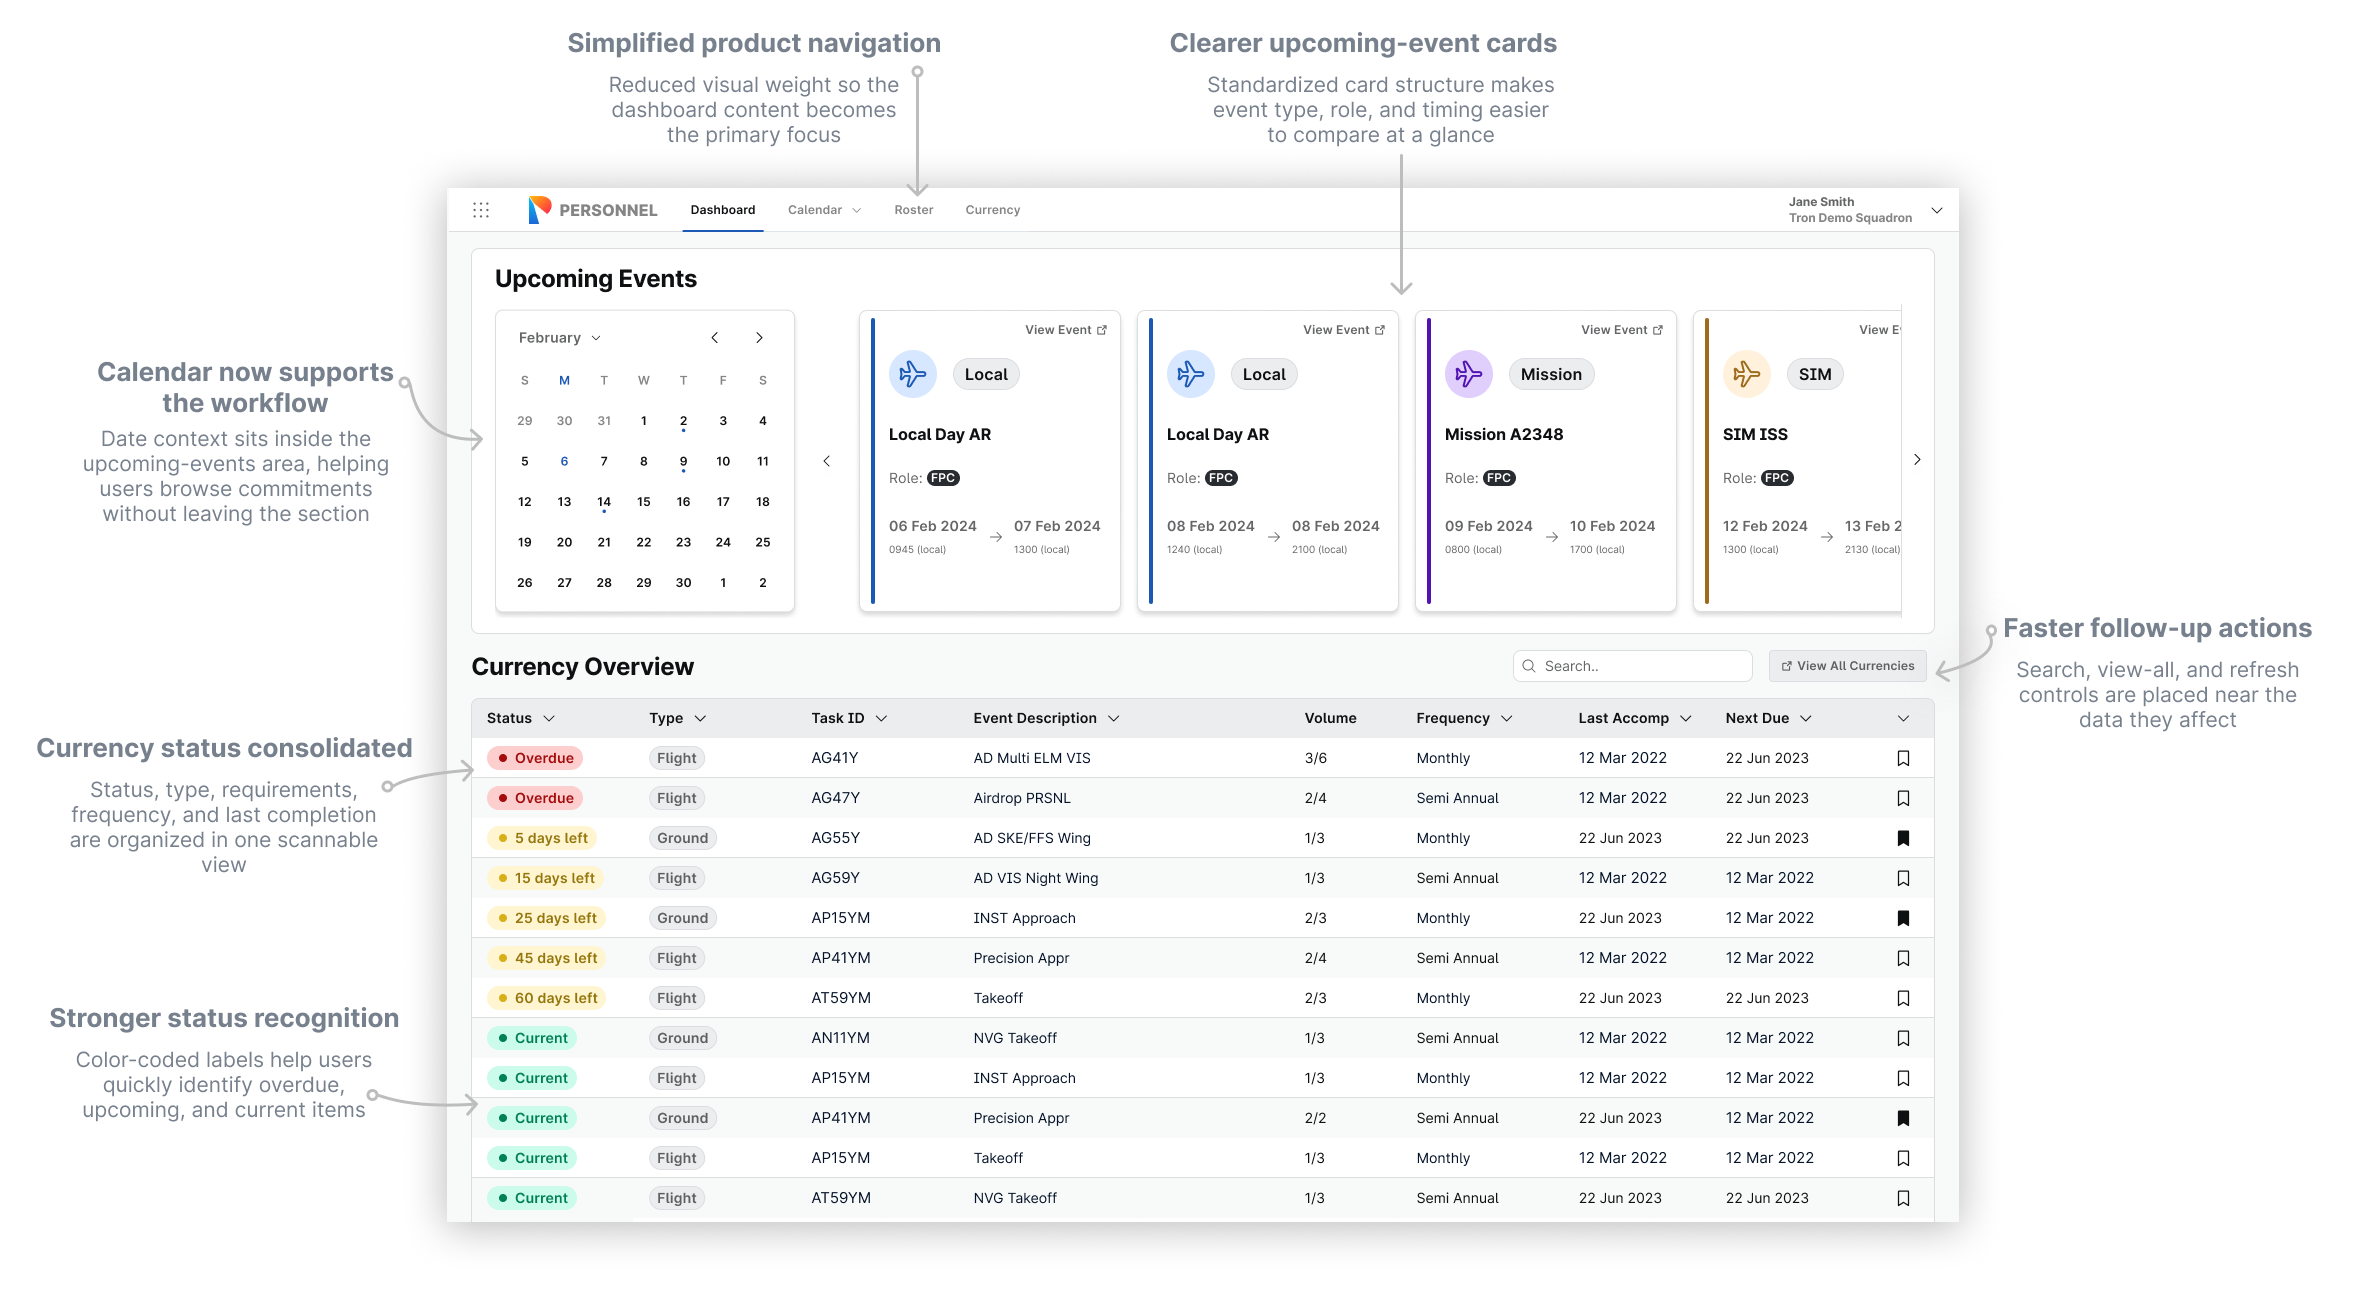Viewport: 2373px width, 1301px height.
Task: Click the View All Currencies button
Action: [1847, 666]
